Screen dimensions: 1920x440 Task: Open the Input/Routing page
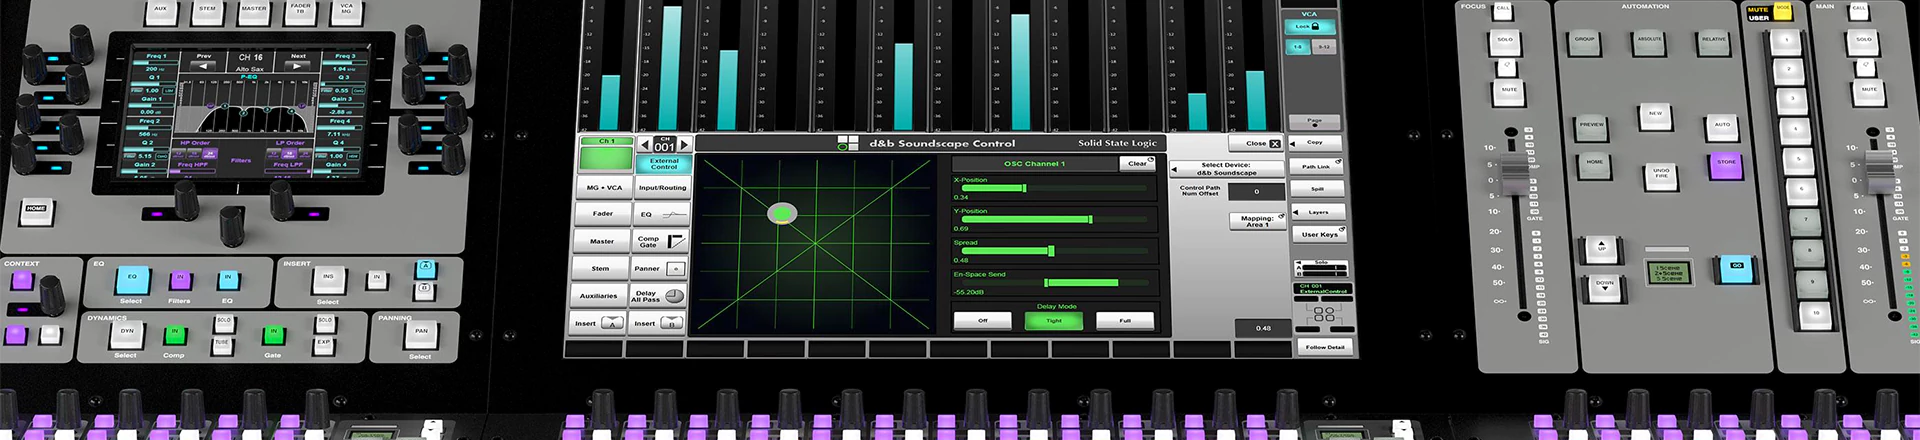coord(662,187)
